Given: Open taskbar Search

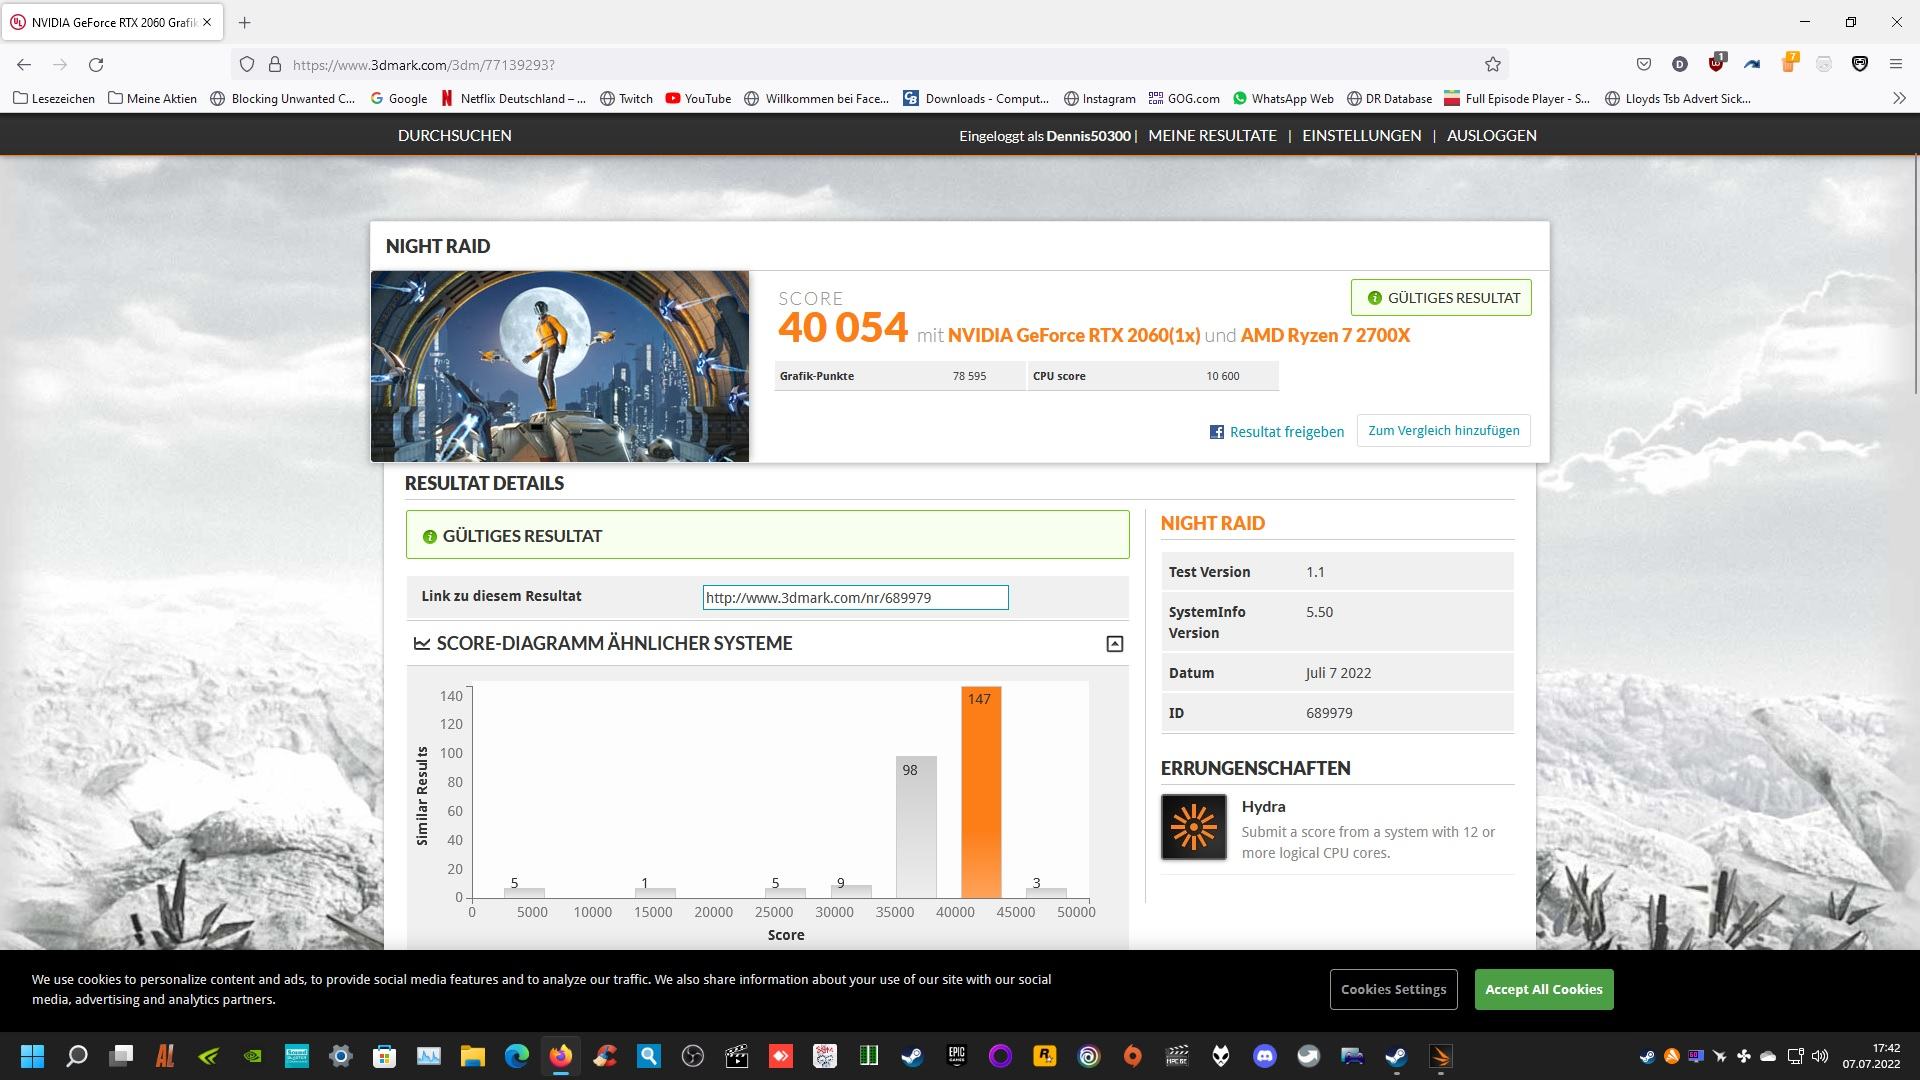Looking at the screenshot, I should [76, 1056].
